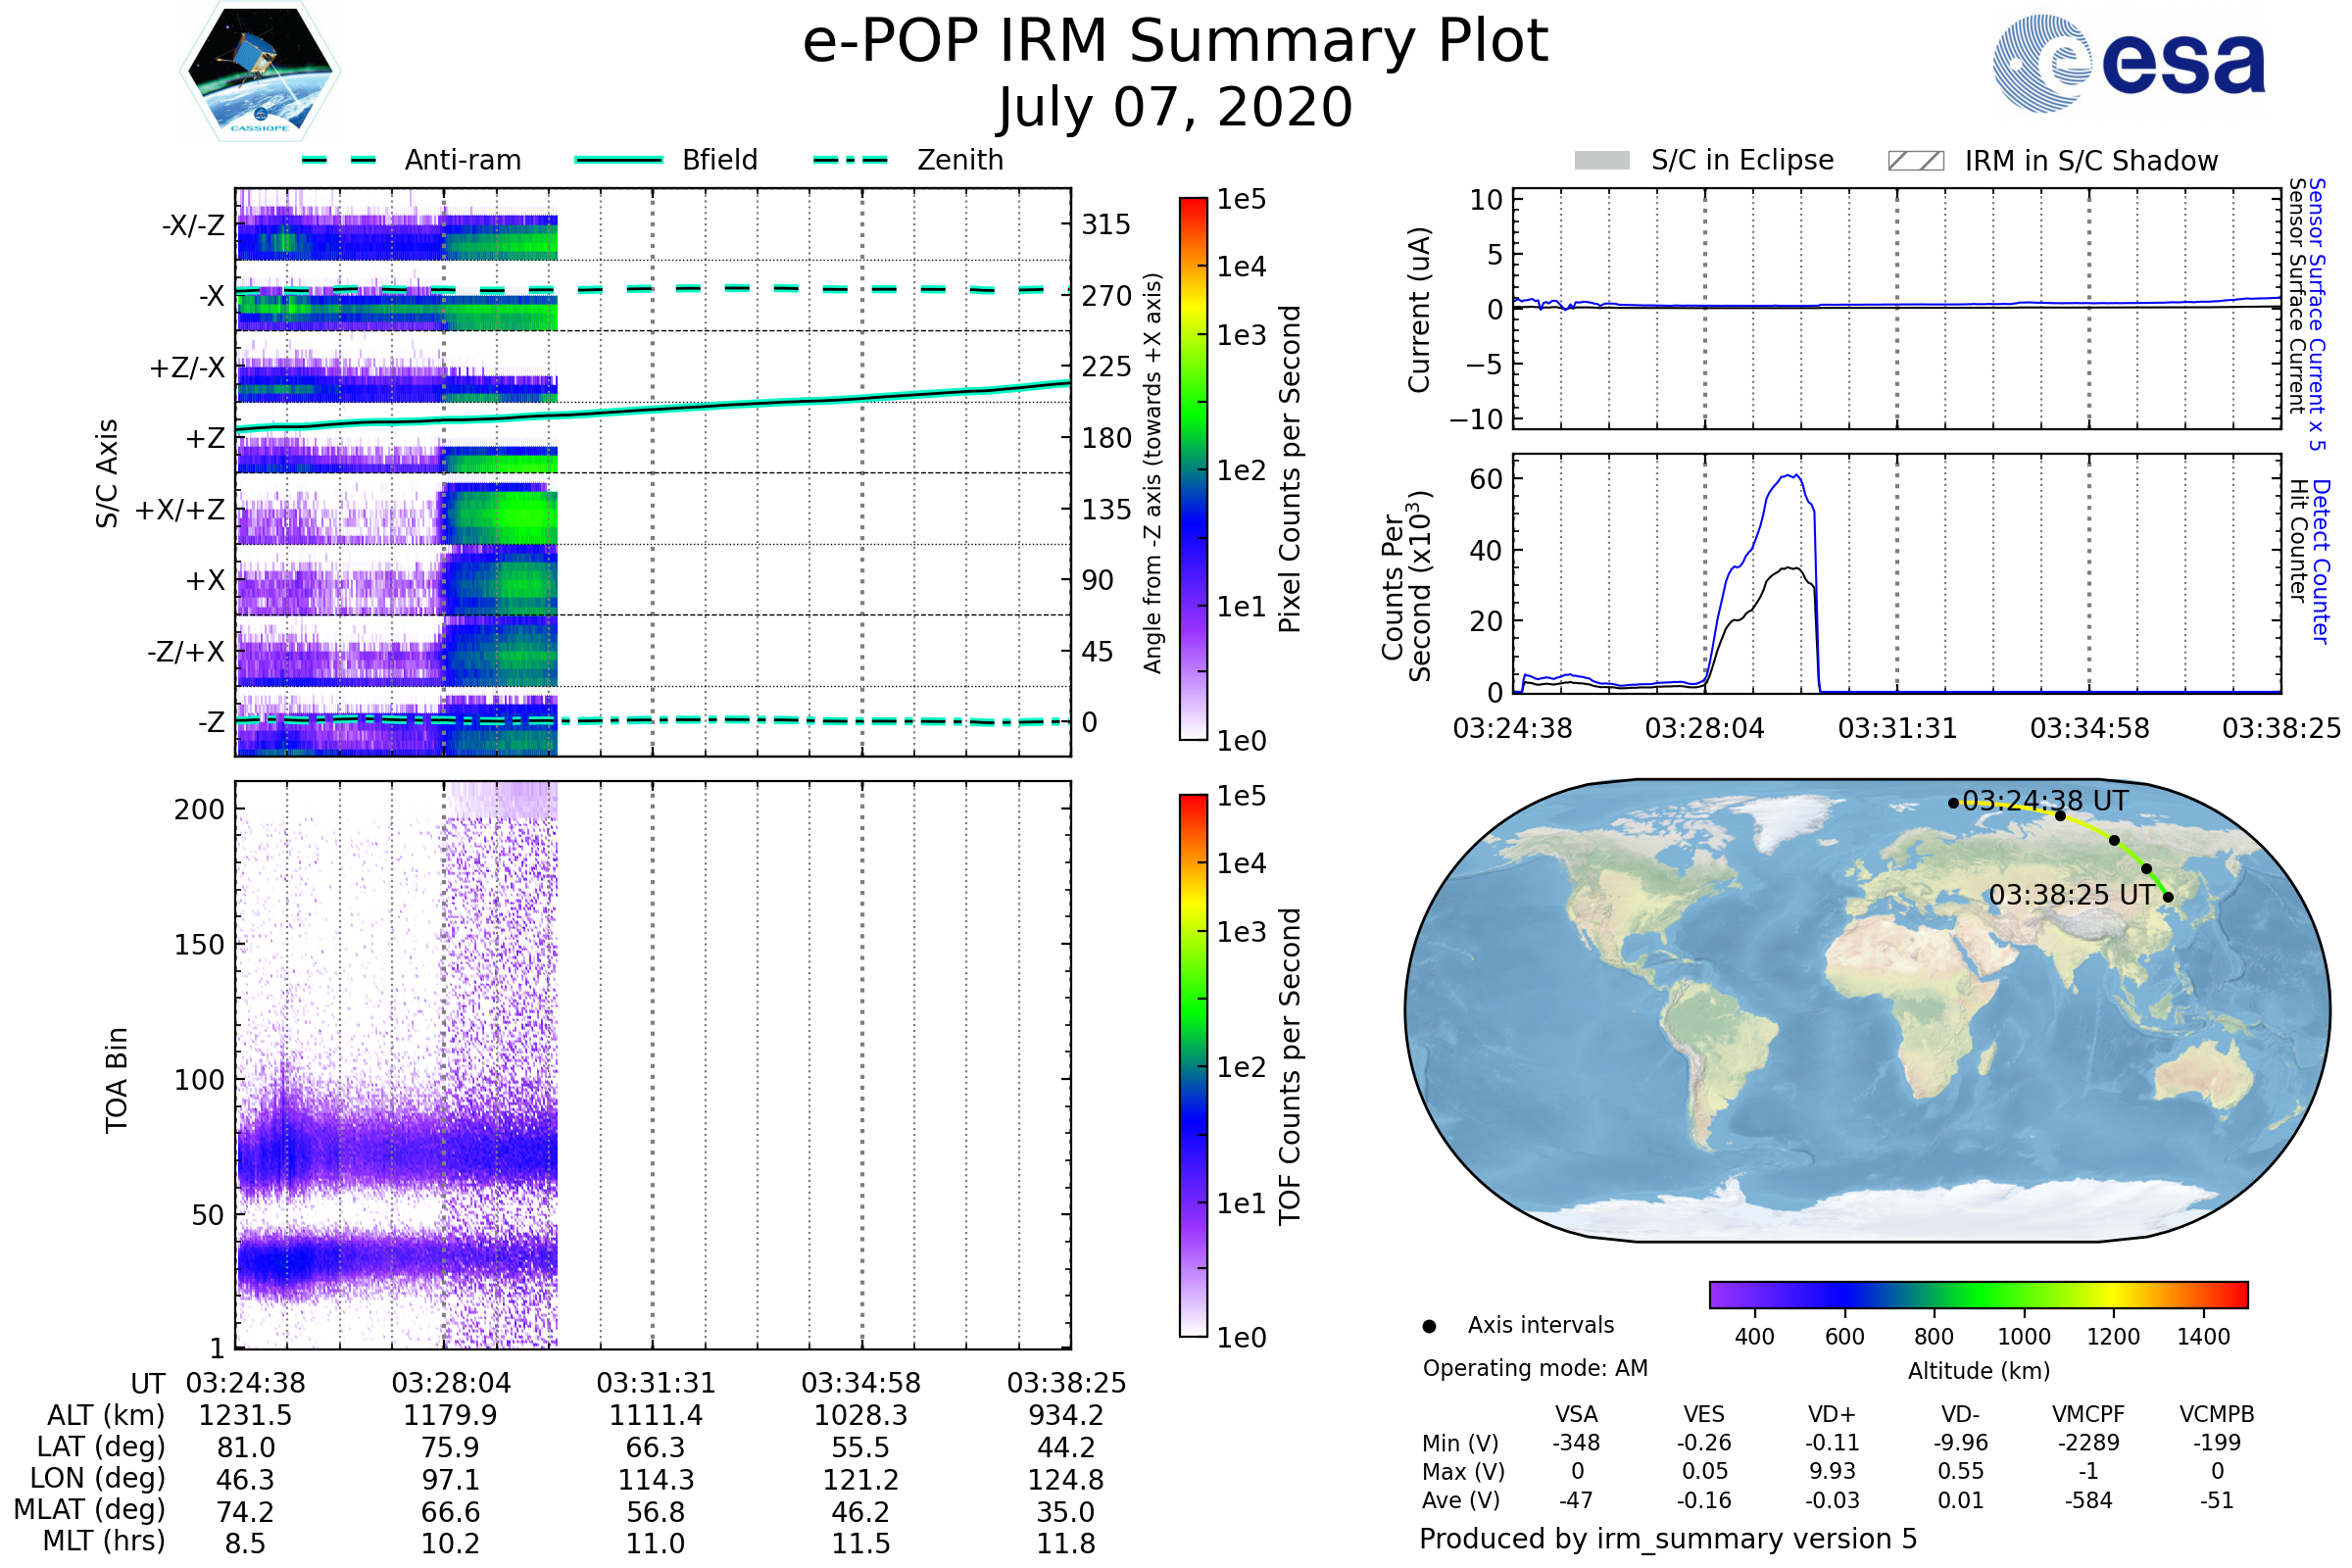The width and height of the screenshot is (2352, 1568).
Task: Click the Axis intervals black dot marker
Action: pyautogui.click(x=1429, y=1327)
